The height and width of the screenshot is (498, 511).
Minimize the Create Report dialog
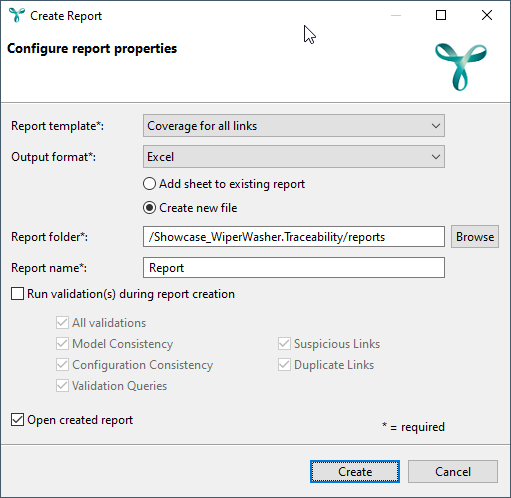point(396,15)
